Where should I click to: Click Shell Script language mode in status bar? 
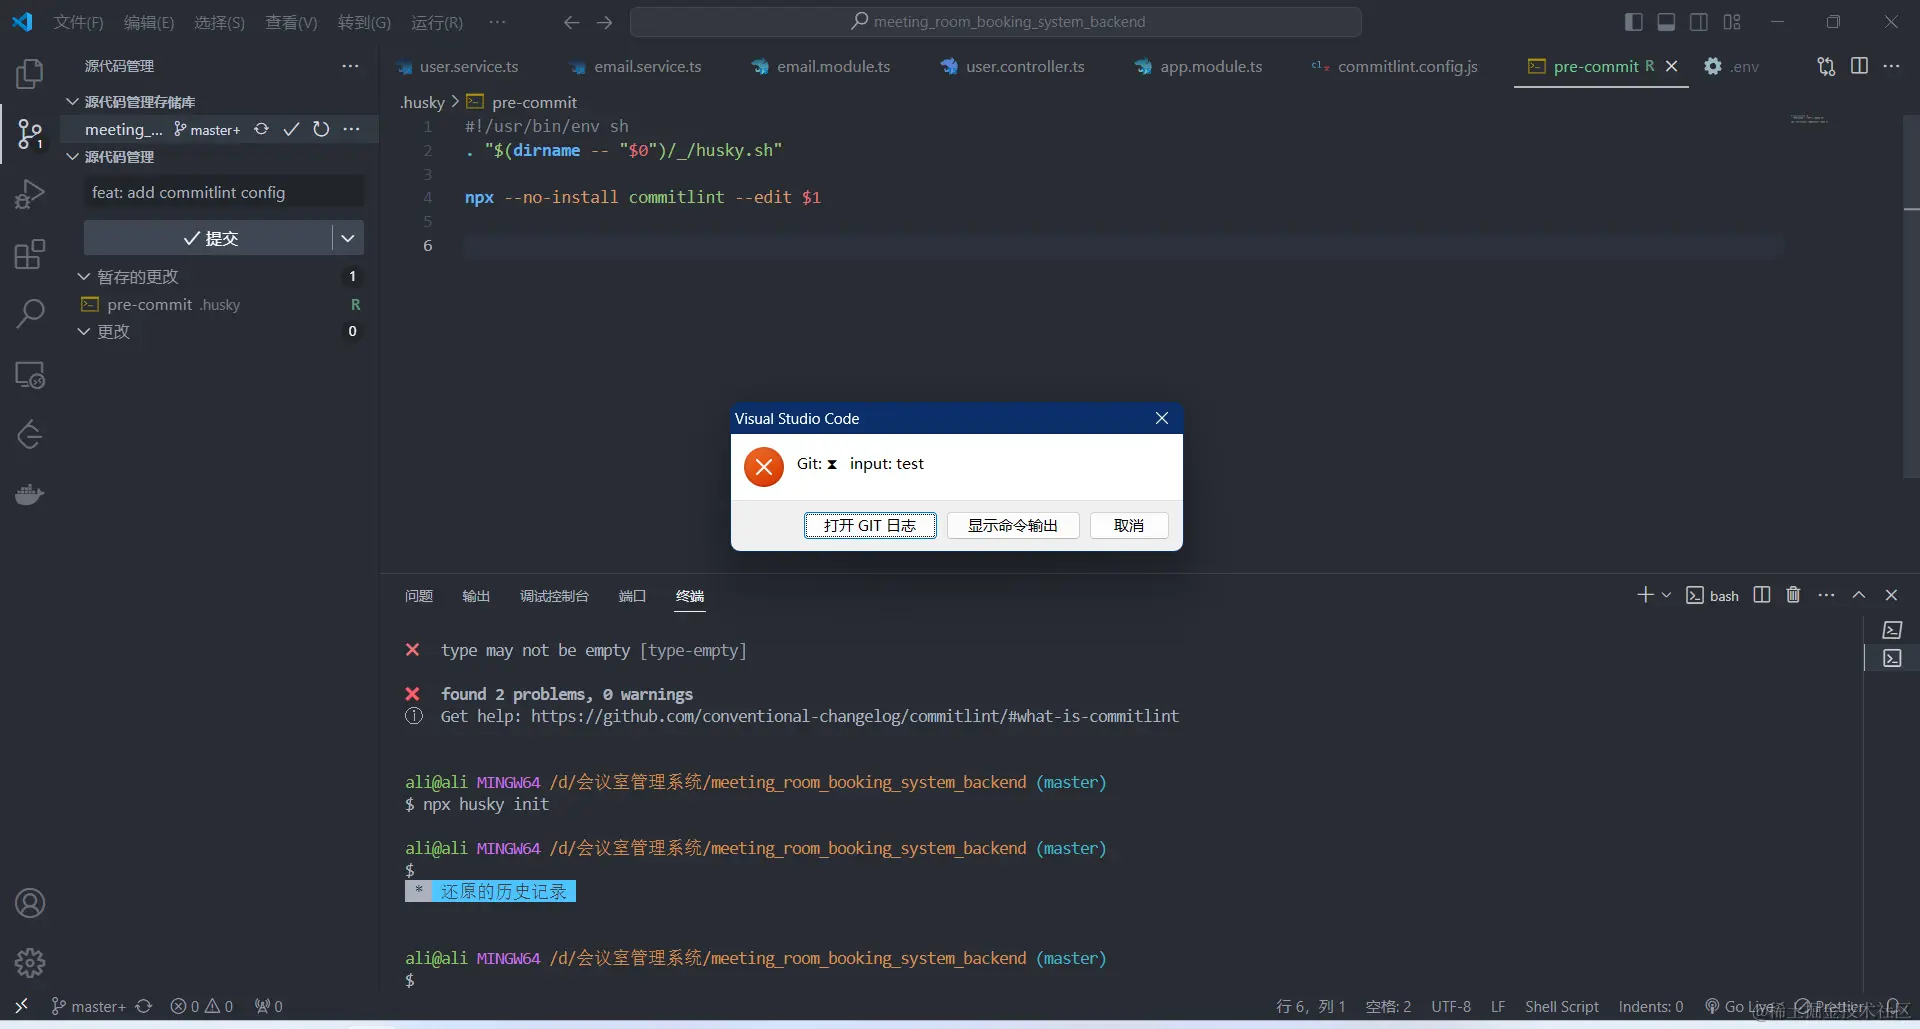point(1561,1006)
